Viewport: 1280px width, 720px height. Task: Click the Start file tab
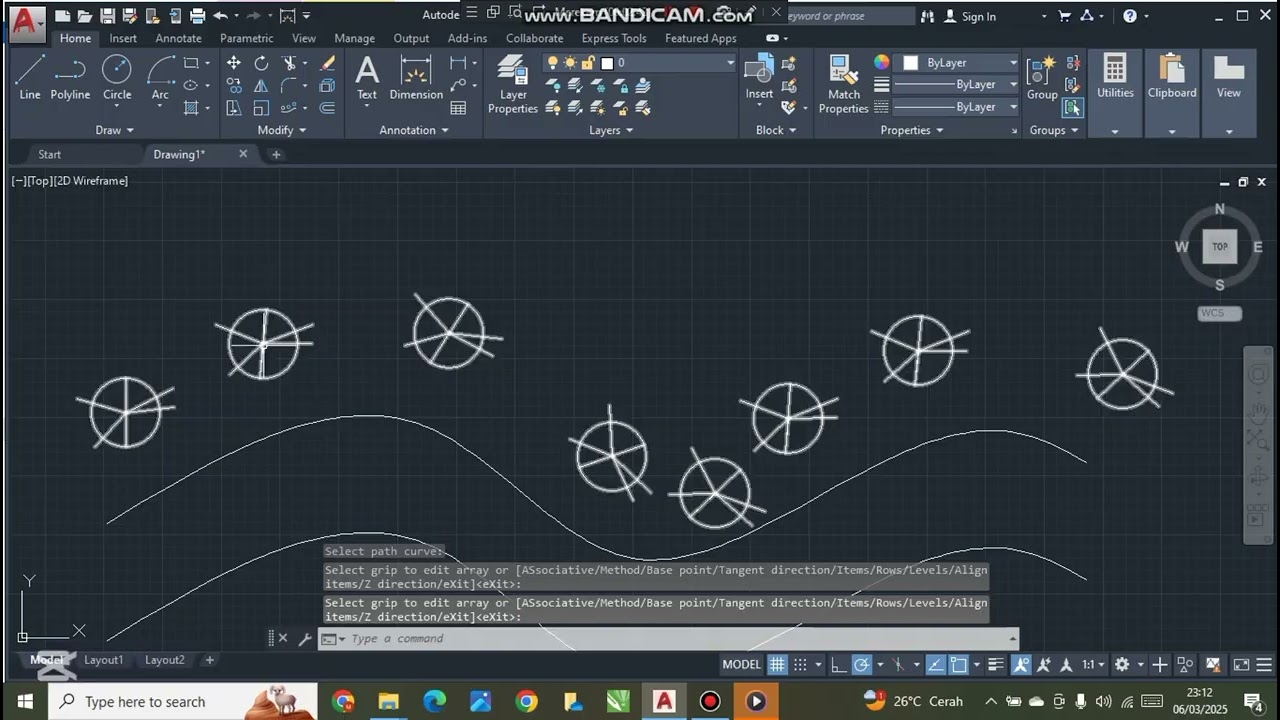(49, 154)
